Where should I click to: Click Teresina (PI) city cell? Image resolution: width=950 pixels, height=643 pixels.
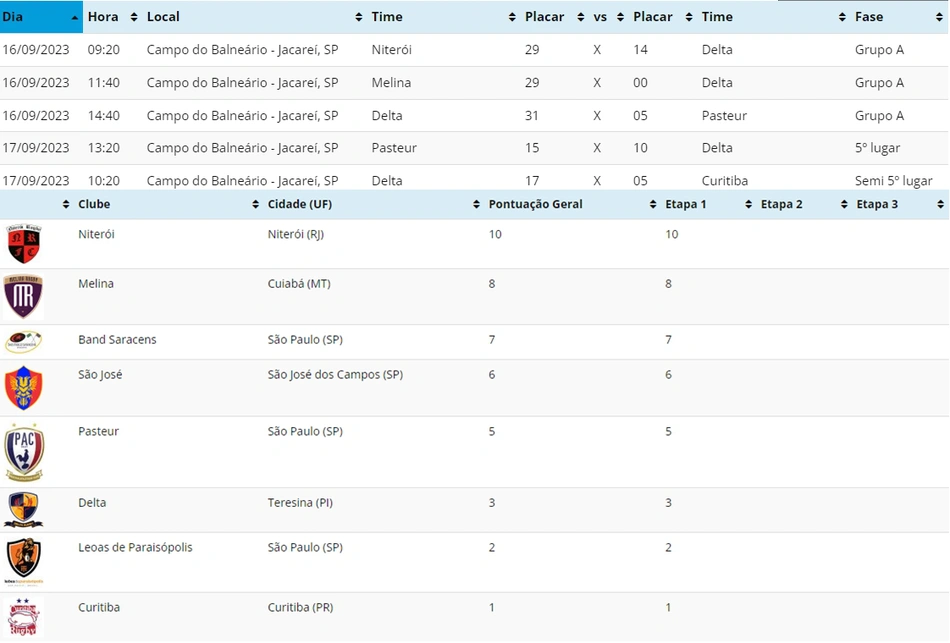coord(300,502)
